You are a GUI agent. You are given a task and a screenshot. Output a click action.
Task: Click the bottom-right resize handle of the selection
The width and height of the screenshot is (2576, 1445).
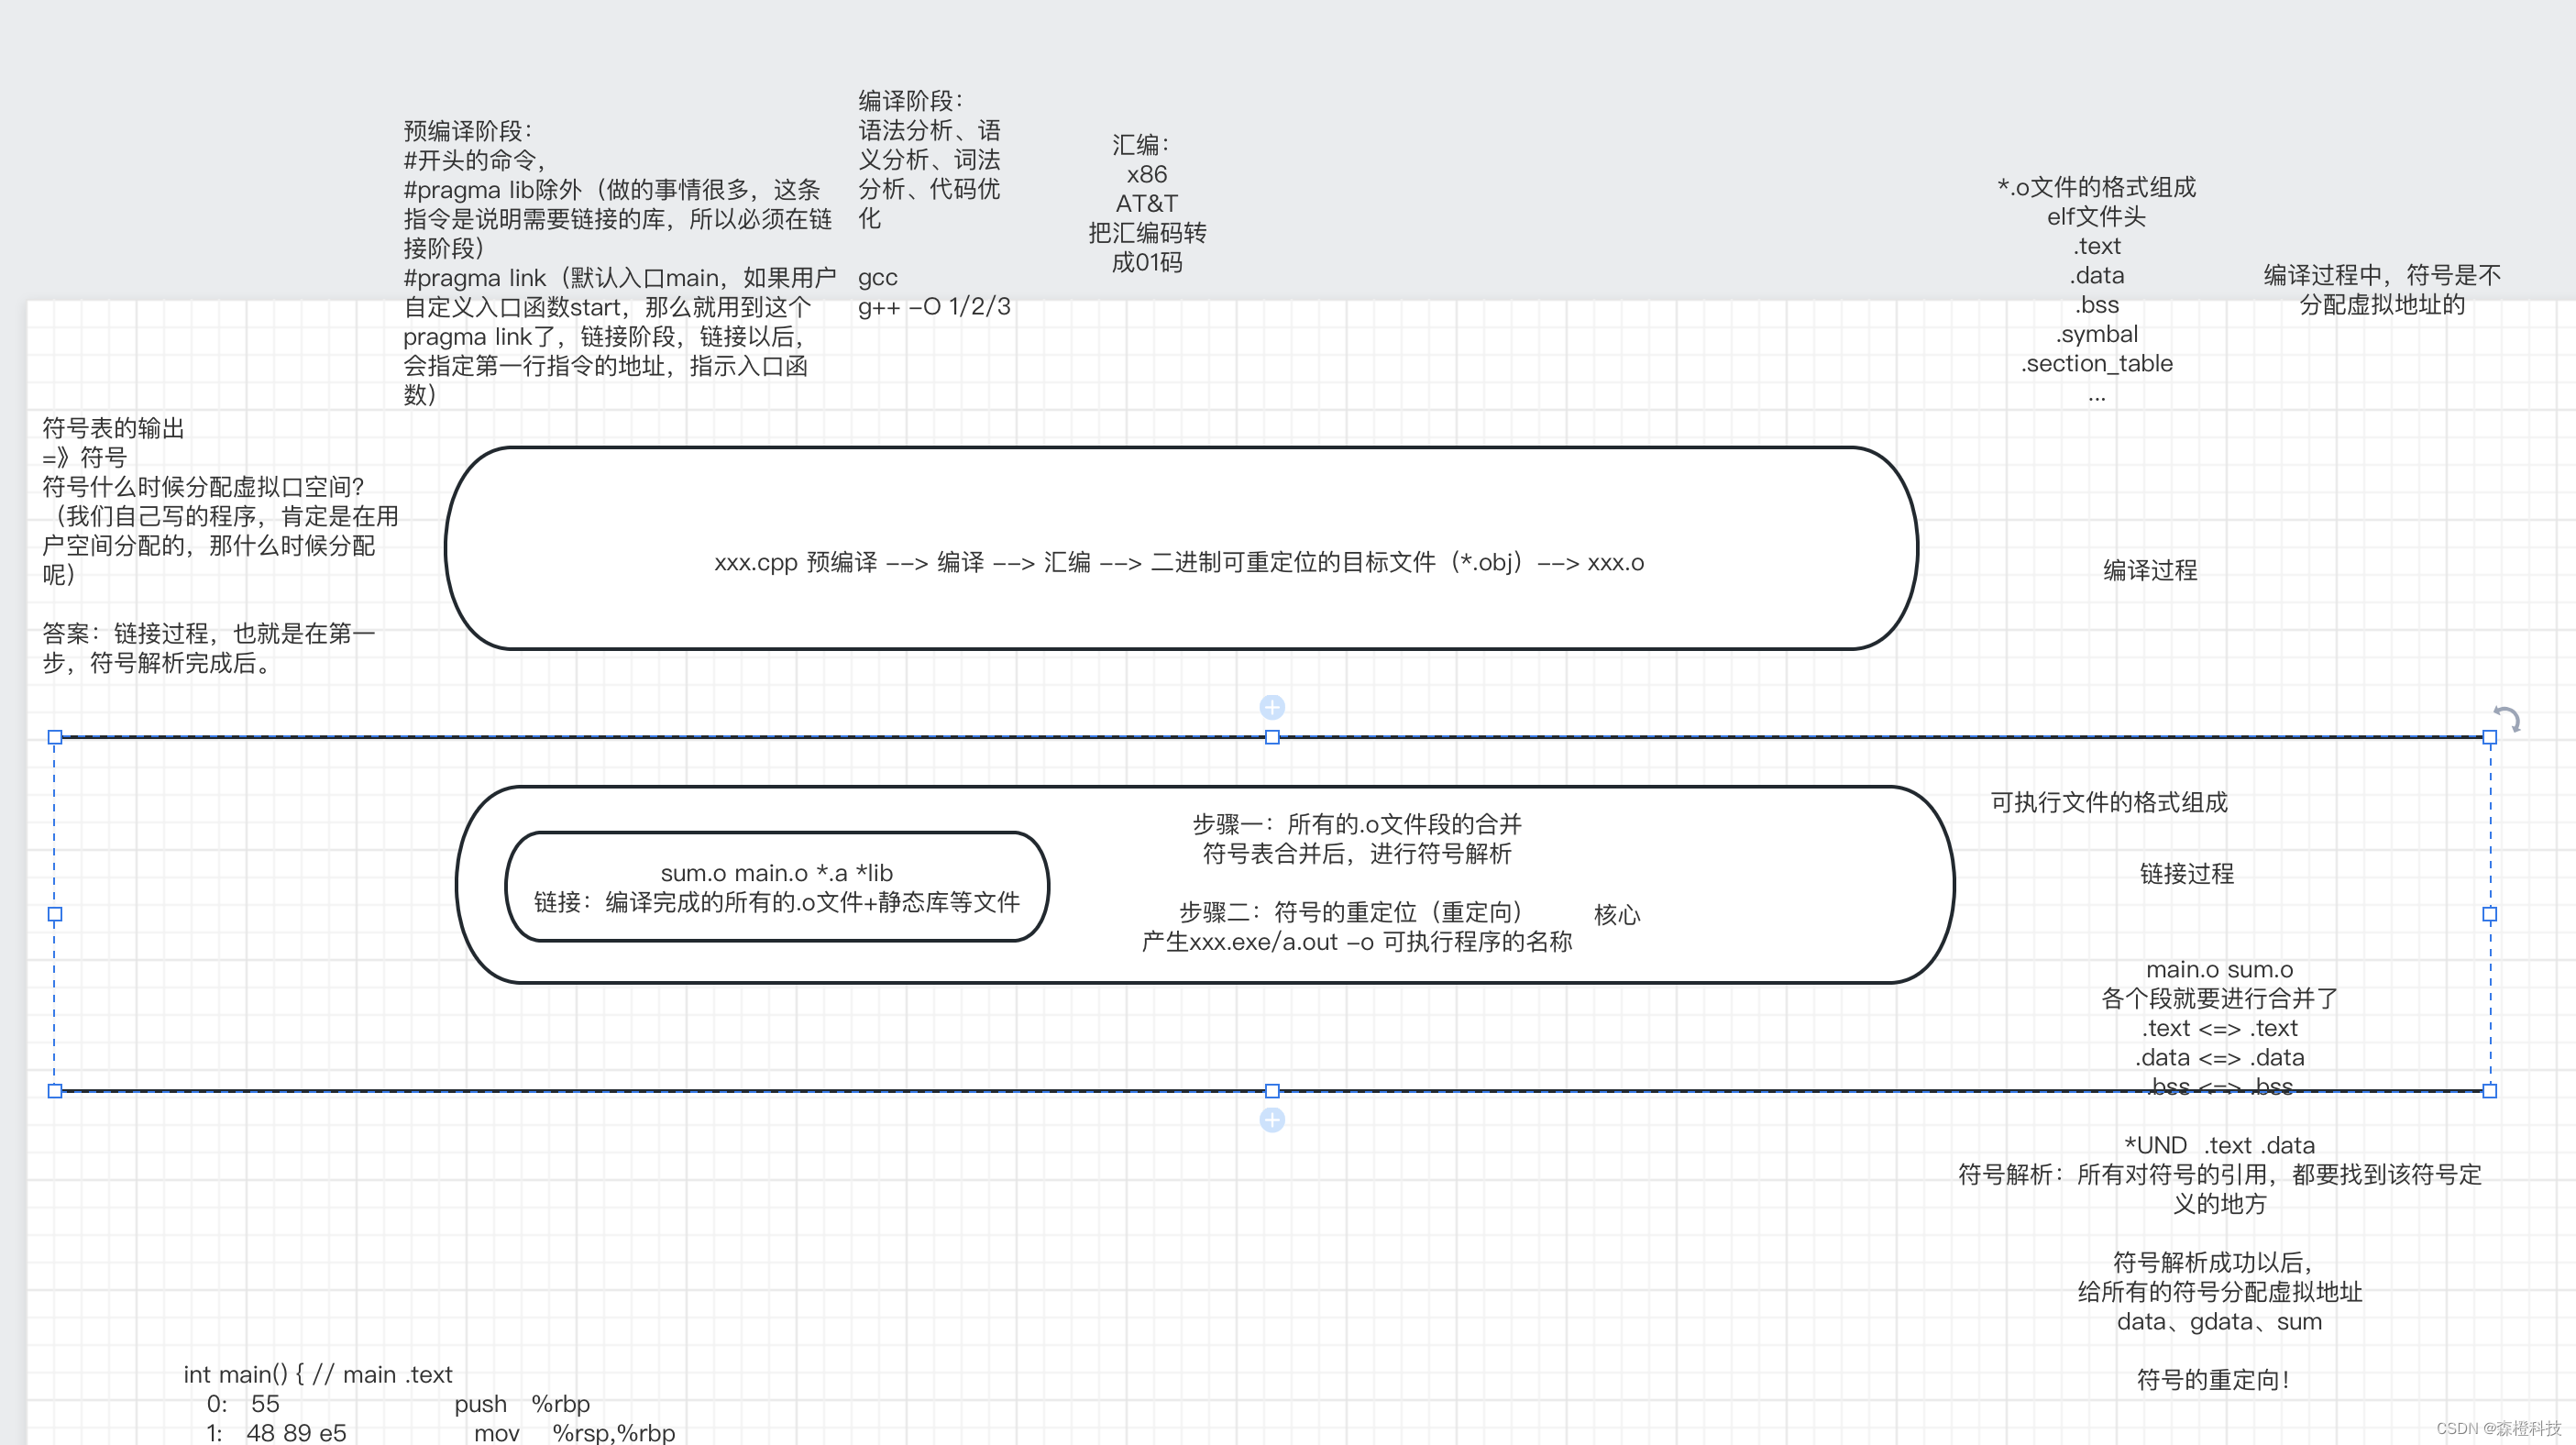click(x=2489, y=1091)
